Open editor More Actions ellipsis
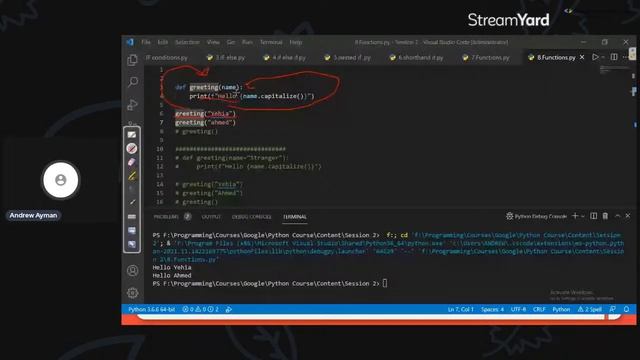 coord(625,57)
